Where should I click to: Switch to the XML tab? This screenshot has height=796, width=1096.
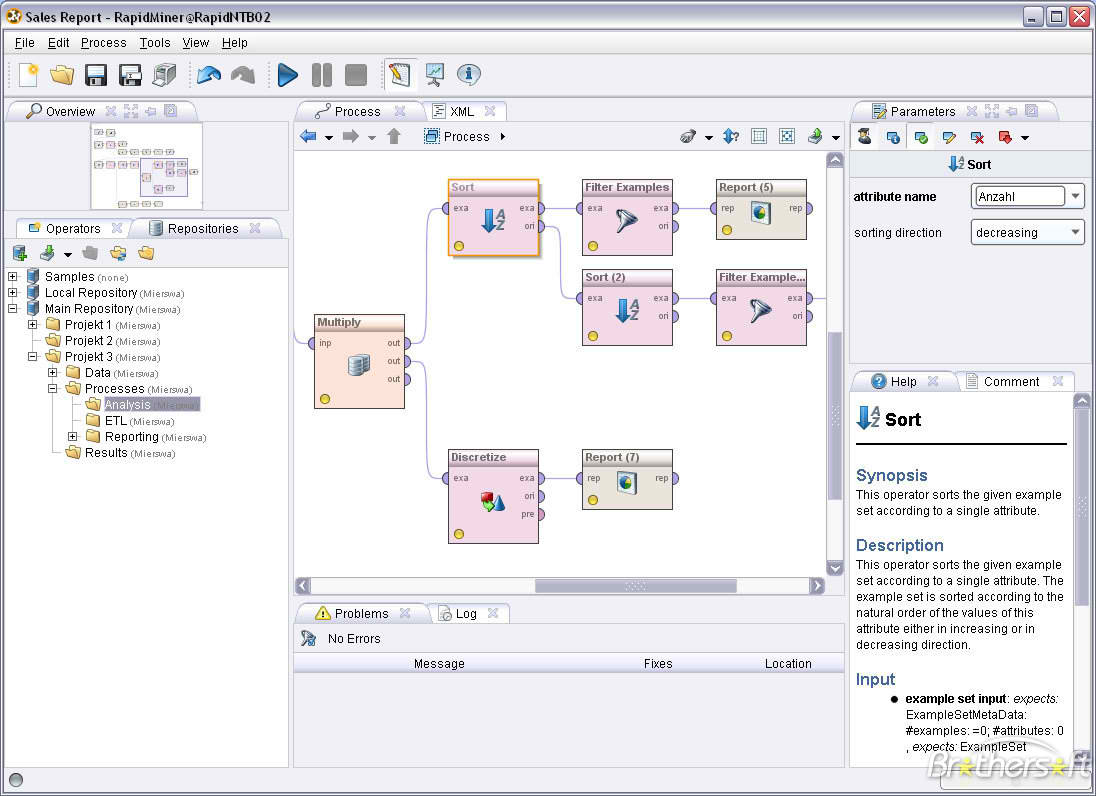[461, 111]
